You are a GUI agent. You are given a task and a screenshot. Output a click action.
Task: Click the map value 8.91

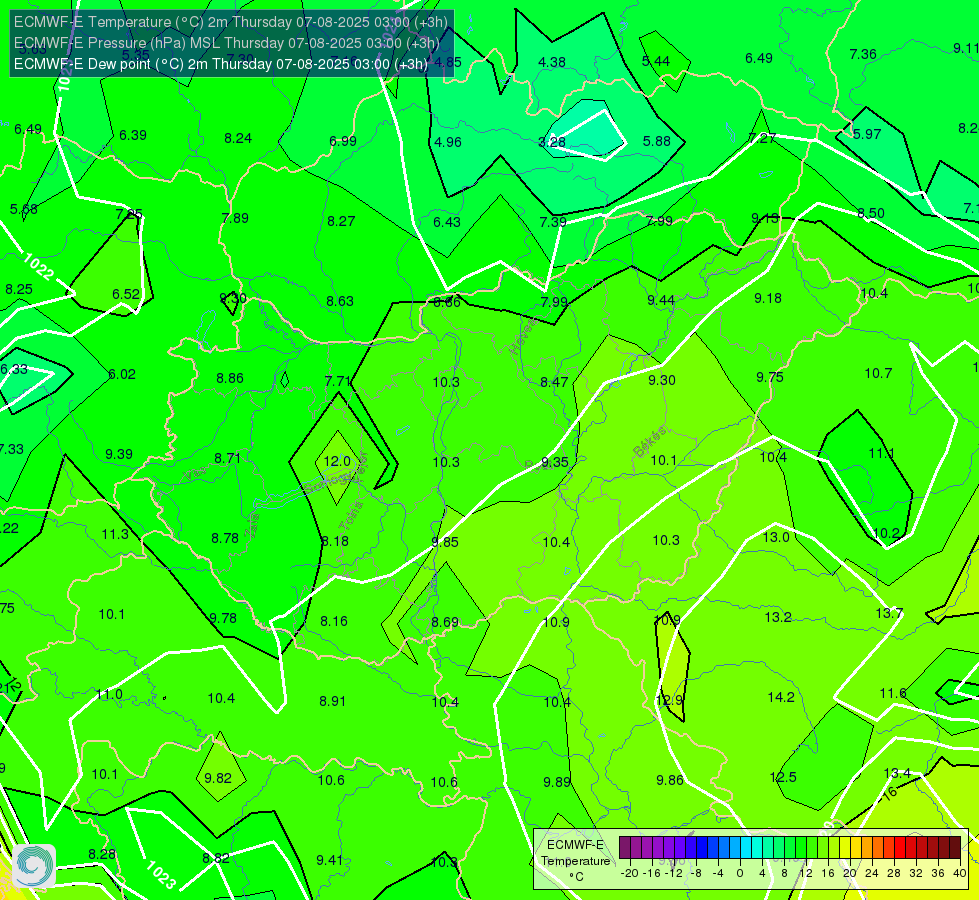pos(332,701)
